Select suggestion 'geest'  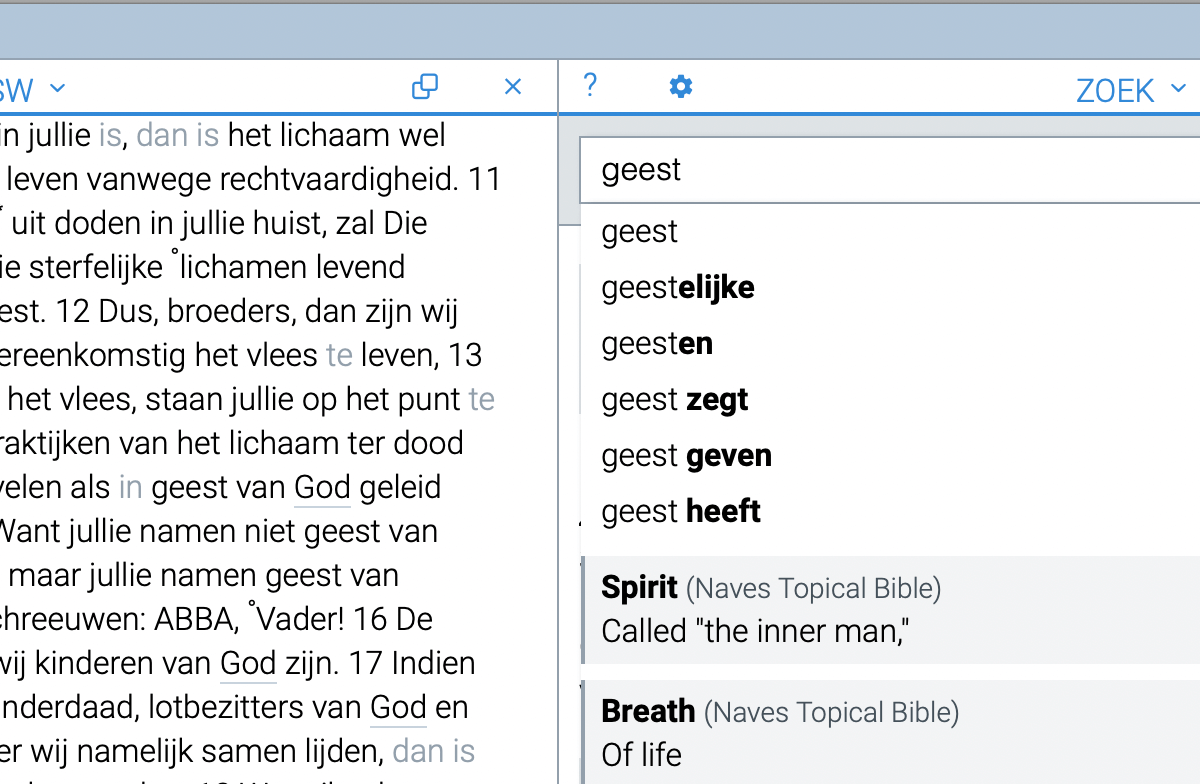(x=640, y=231)
